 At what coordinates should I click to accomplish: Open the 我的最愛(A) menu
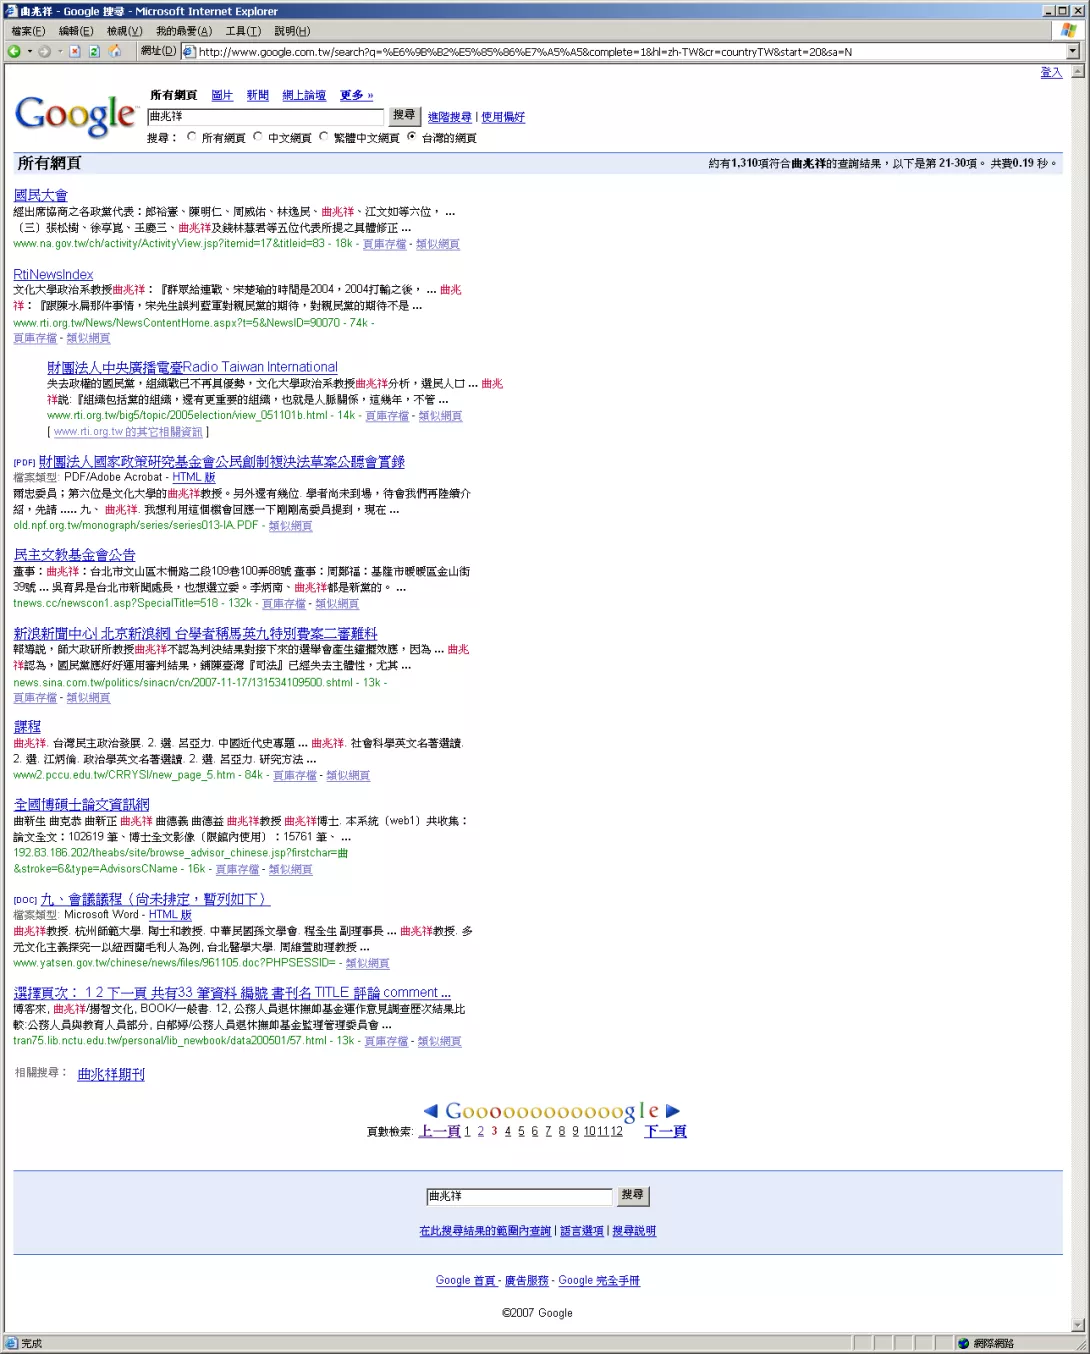pos(184,31)
